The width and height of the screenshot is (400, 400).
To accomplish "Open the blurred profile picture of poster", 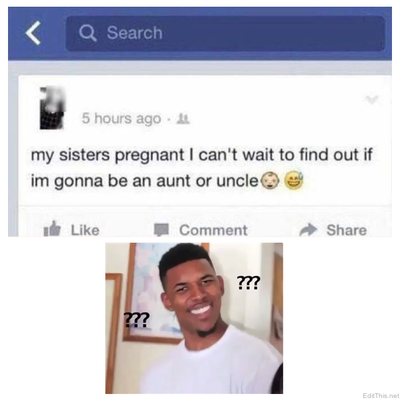I will [x=51, y=108].
